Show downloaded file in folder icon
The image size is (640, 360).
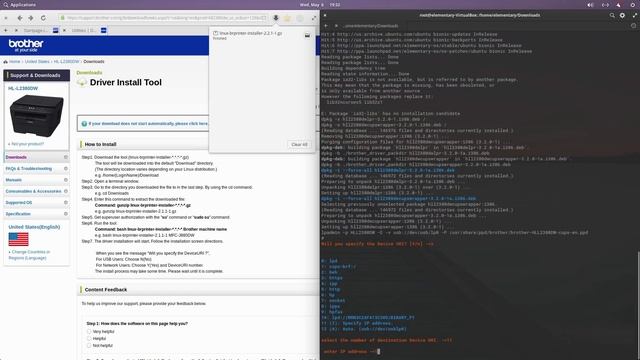[x=307, y=36]
